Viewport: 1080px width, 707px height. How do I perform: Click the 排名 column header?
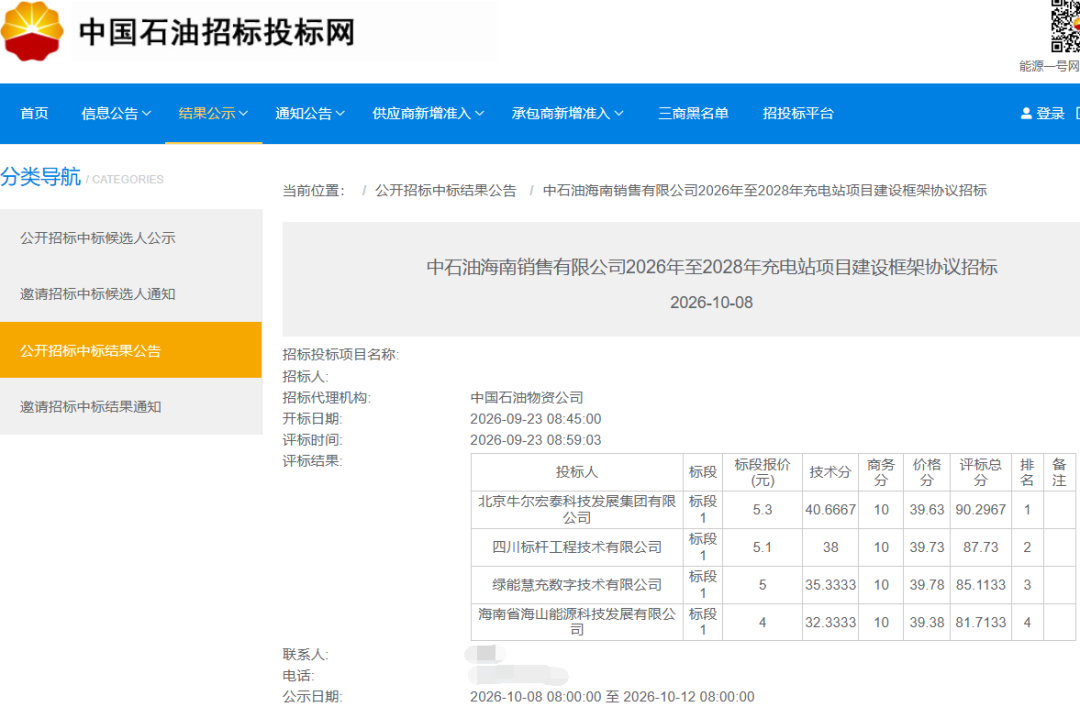(x=1027, y=472)
